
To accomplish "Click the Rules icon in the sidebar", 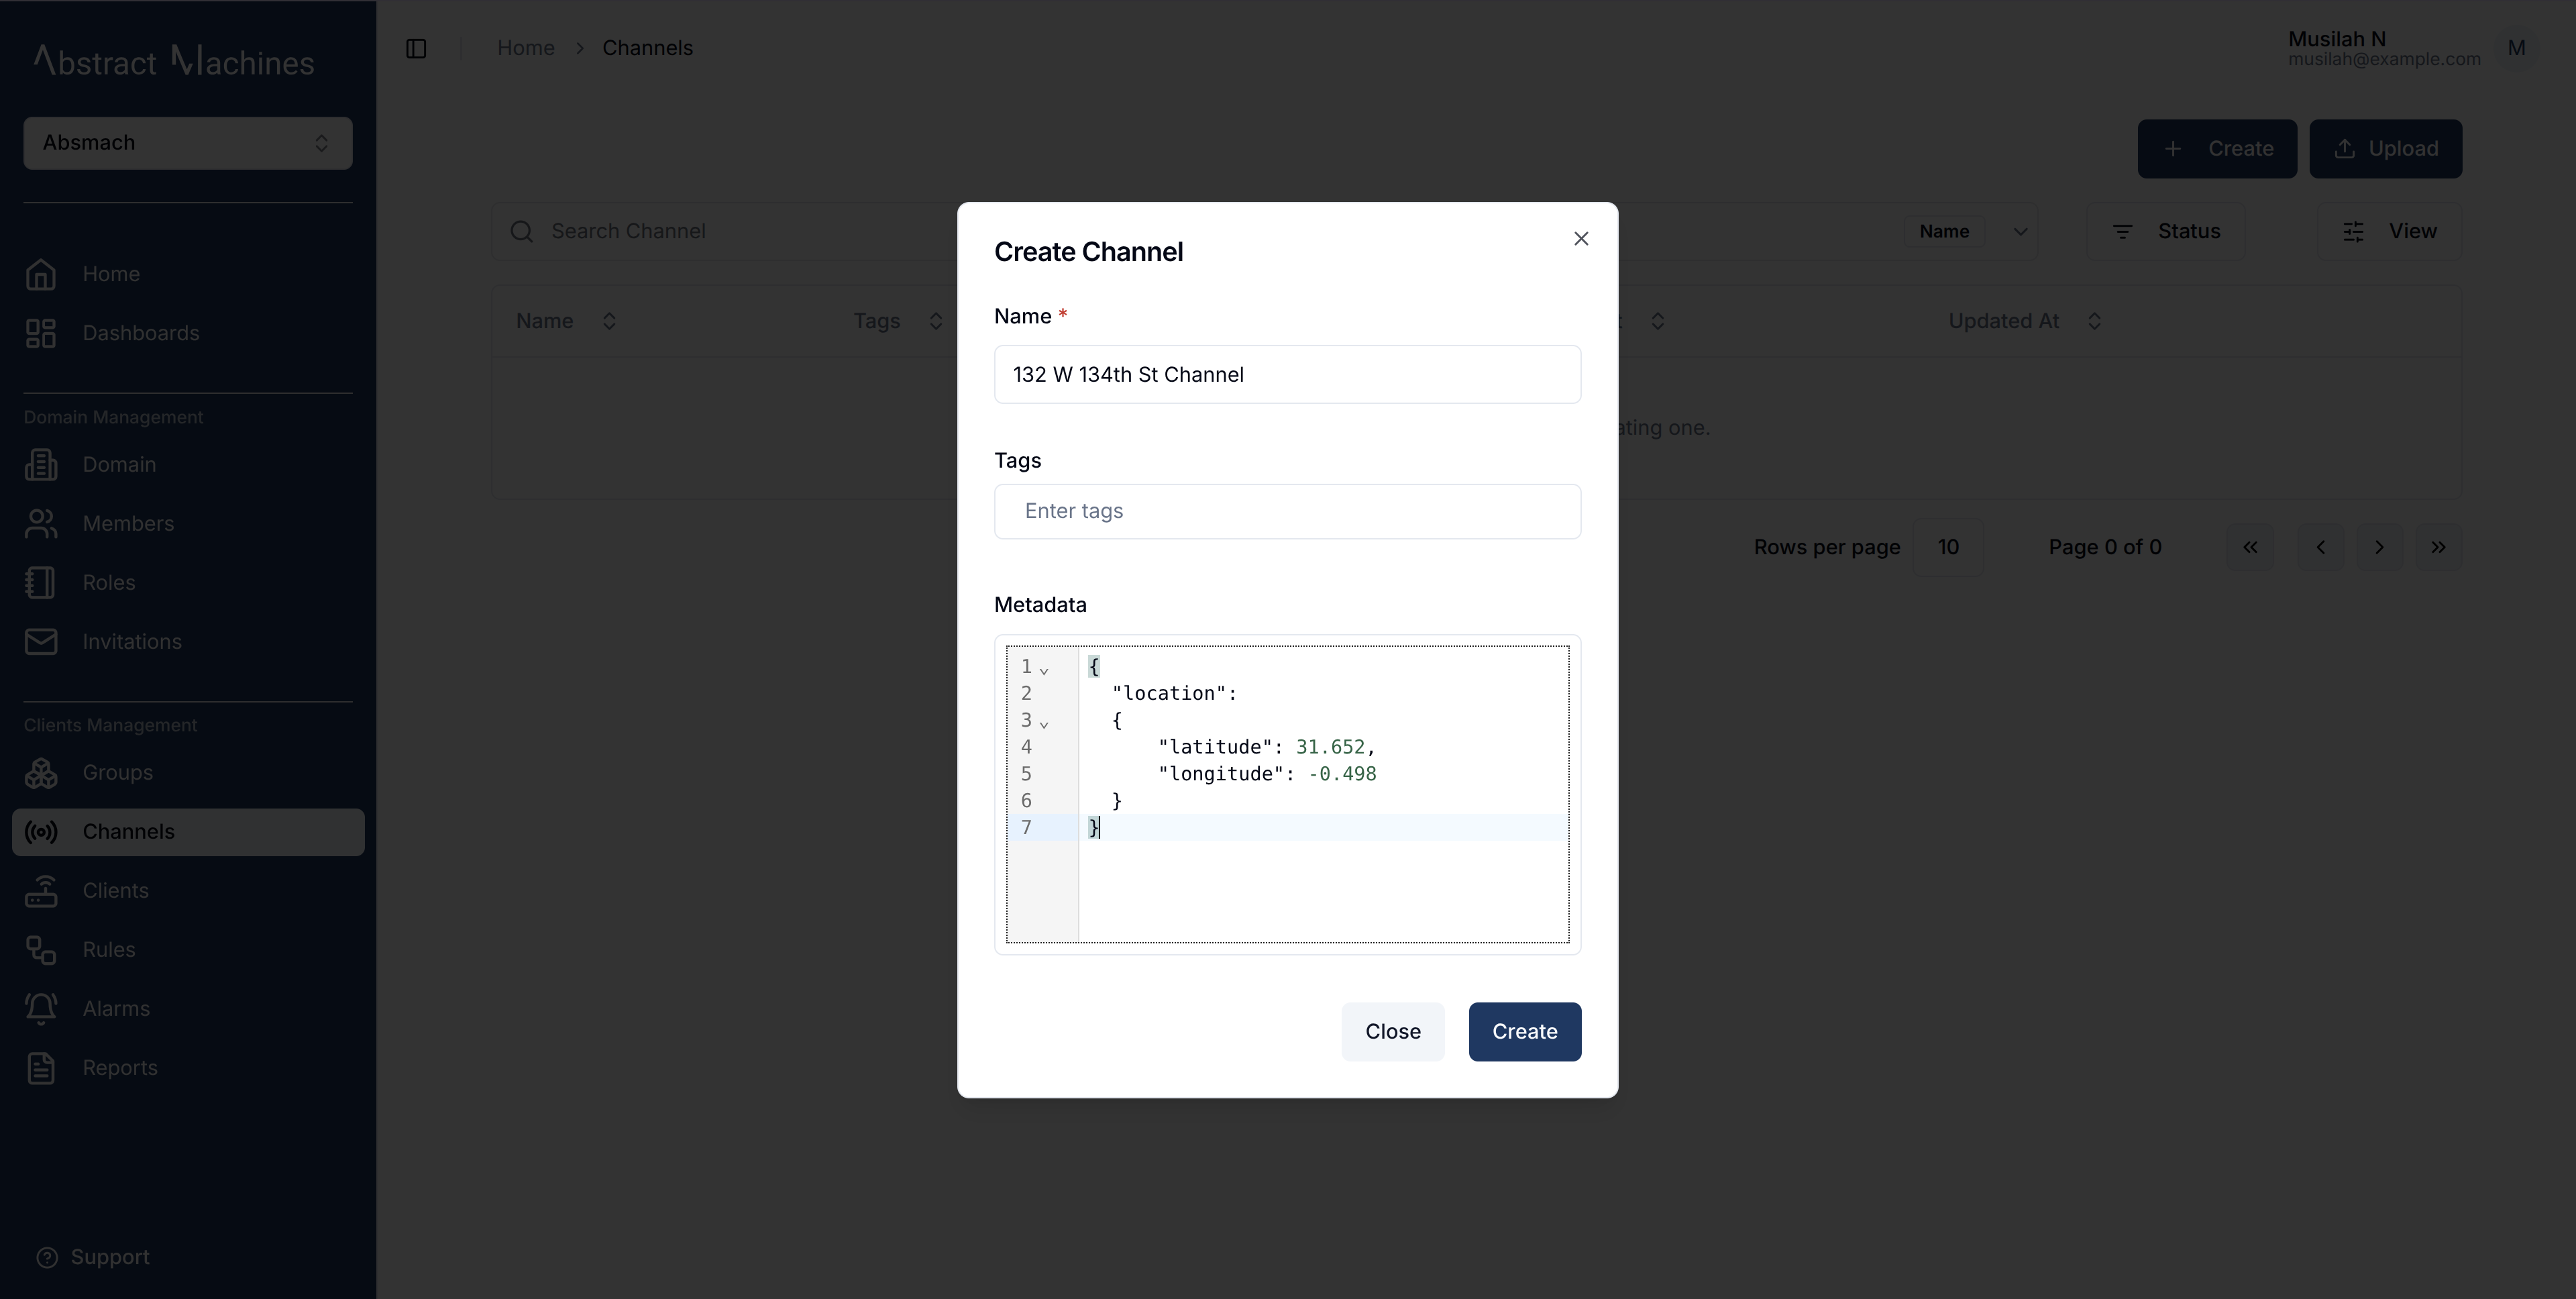I will pos(41,950).
